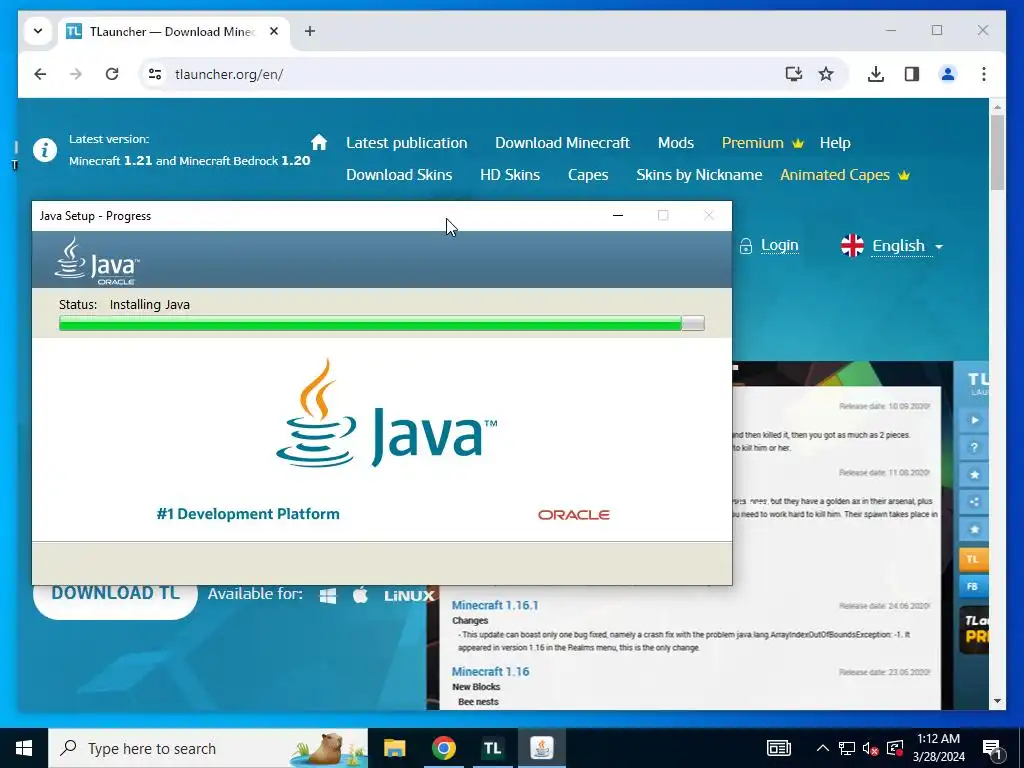
Task: Minimize the Java Setup window
Action: tap(618, 216)
